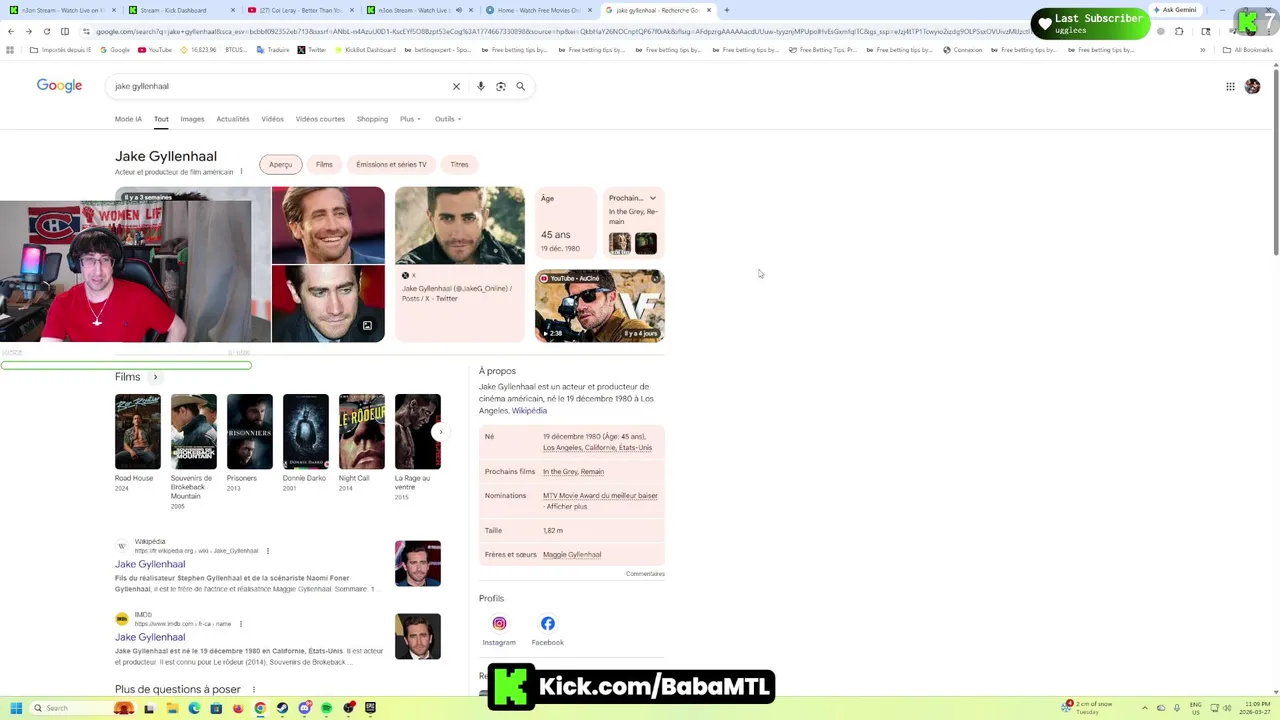Screen dimensions: 1280x720
Task: Open Maggie Gyllenhaal sibling link
Action: (572, 554)
